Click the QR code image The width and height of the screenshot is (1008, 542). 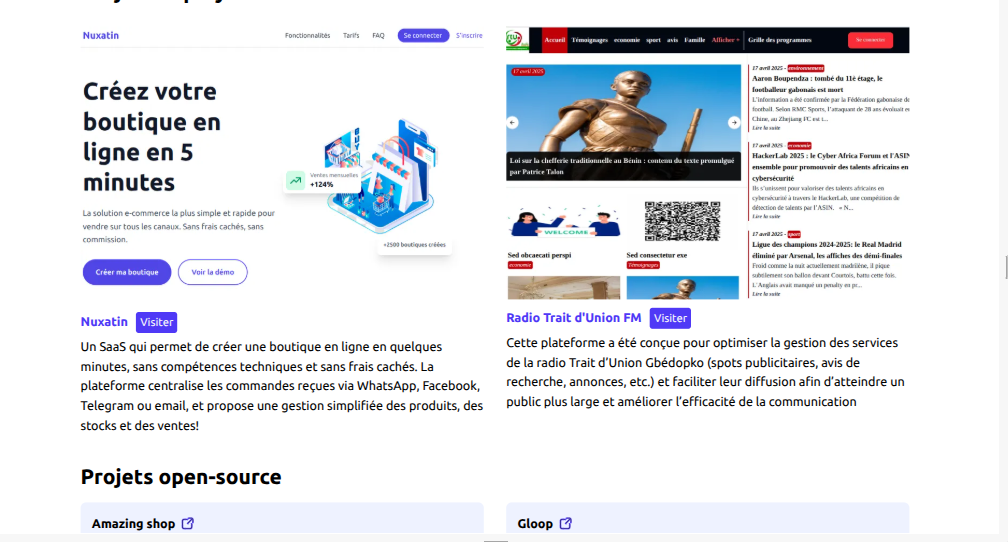pos(682,221)
